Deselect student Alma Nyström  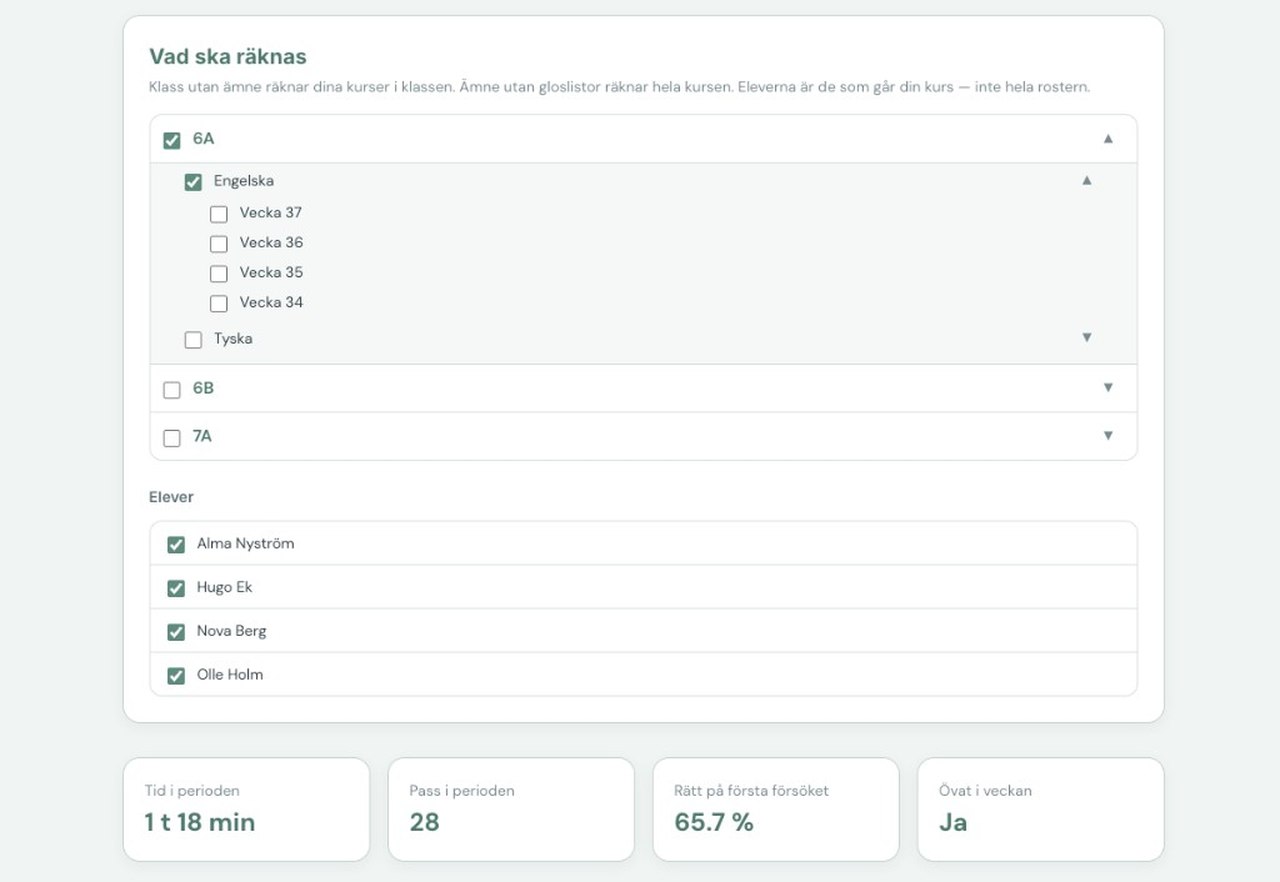click(x=176, y=545)
